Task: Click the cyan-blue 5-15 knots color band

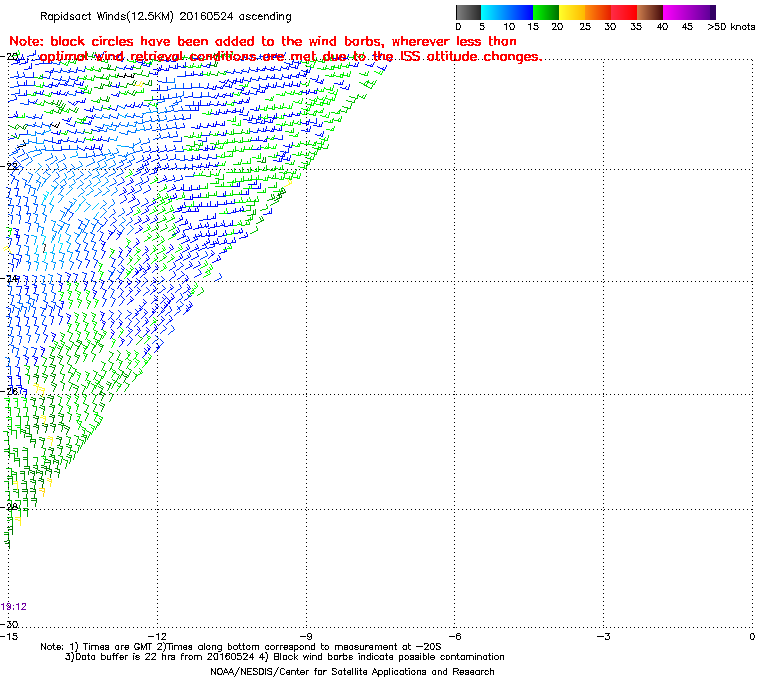Action: tap(507, 12)
